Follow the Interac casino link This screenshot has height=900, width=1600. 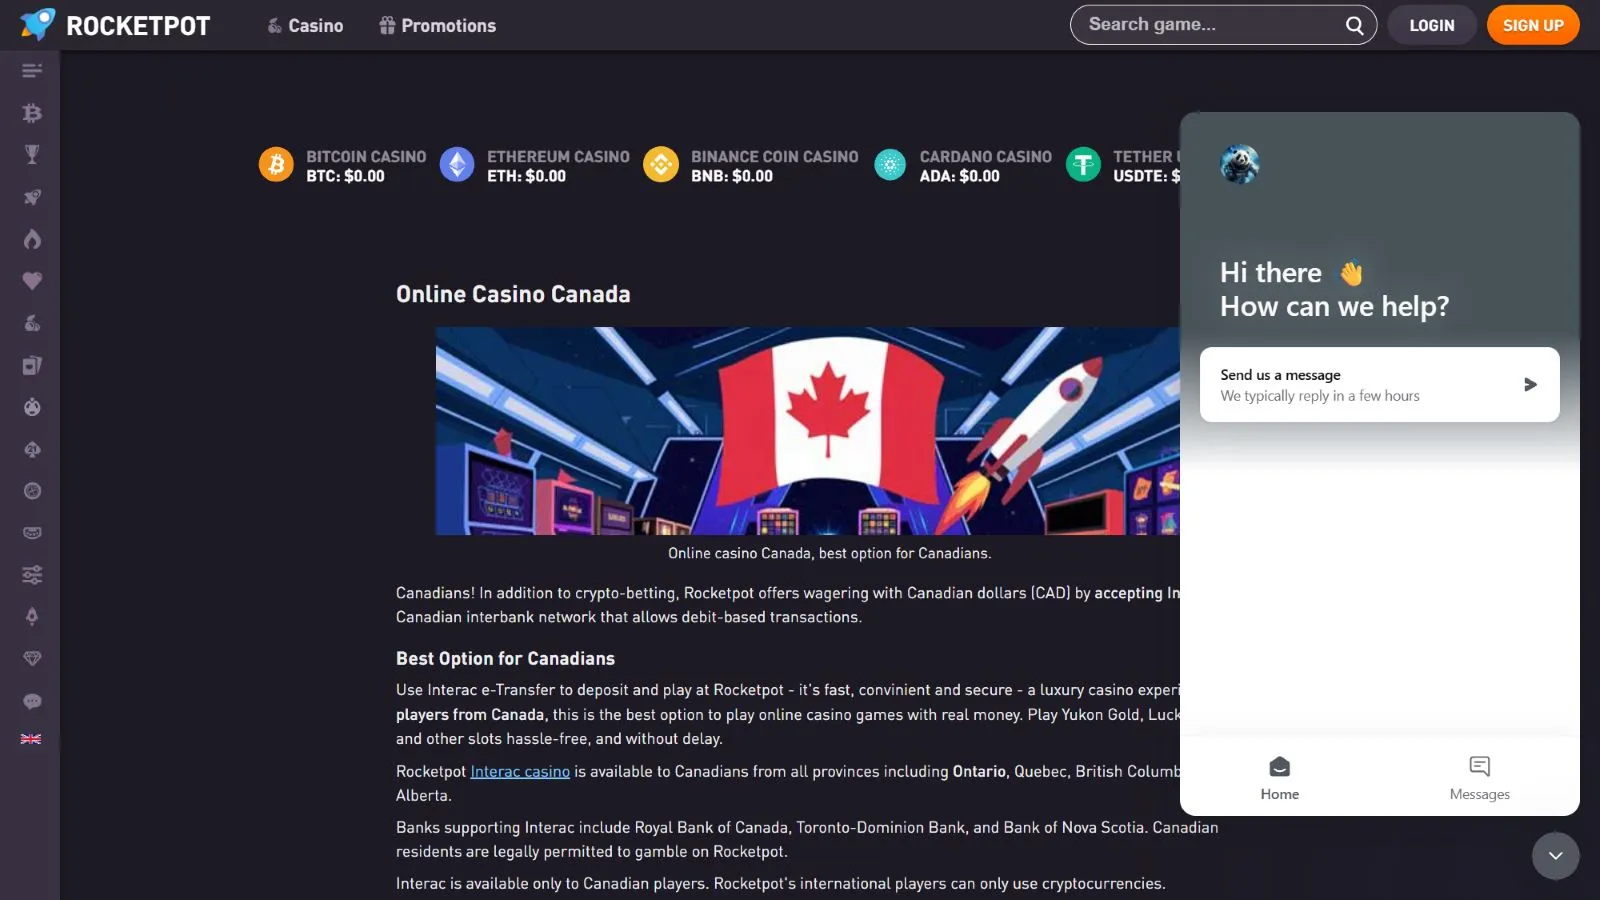pyautogui.click(x=520, y=772)
